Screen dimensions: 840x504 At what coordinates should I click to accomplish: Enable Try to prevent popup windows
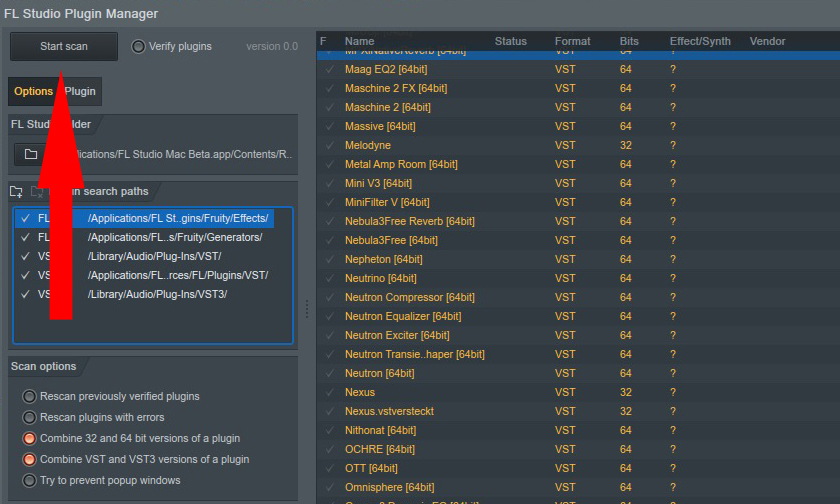(29, 480)
